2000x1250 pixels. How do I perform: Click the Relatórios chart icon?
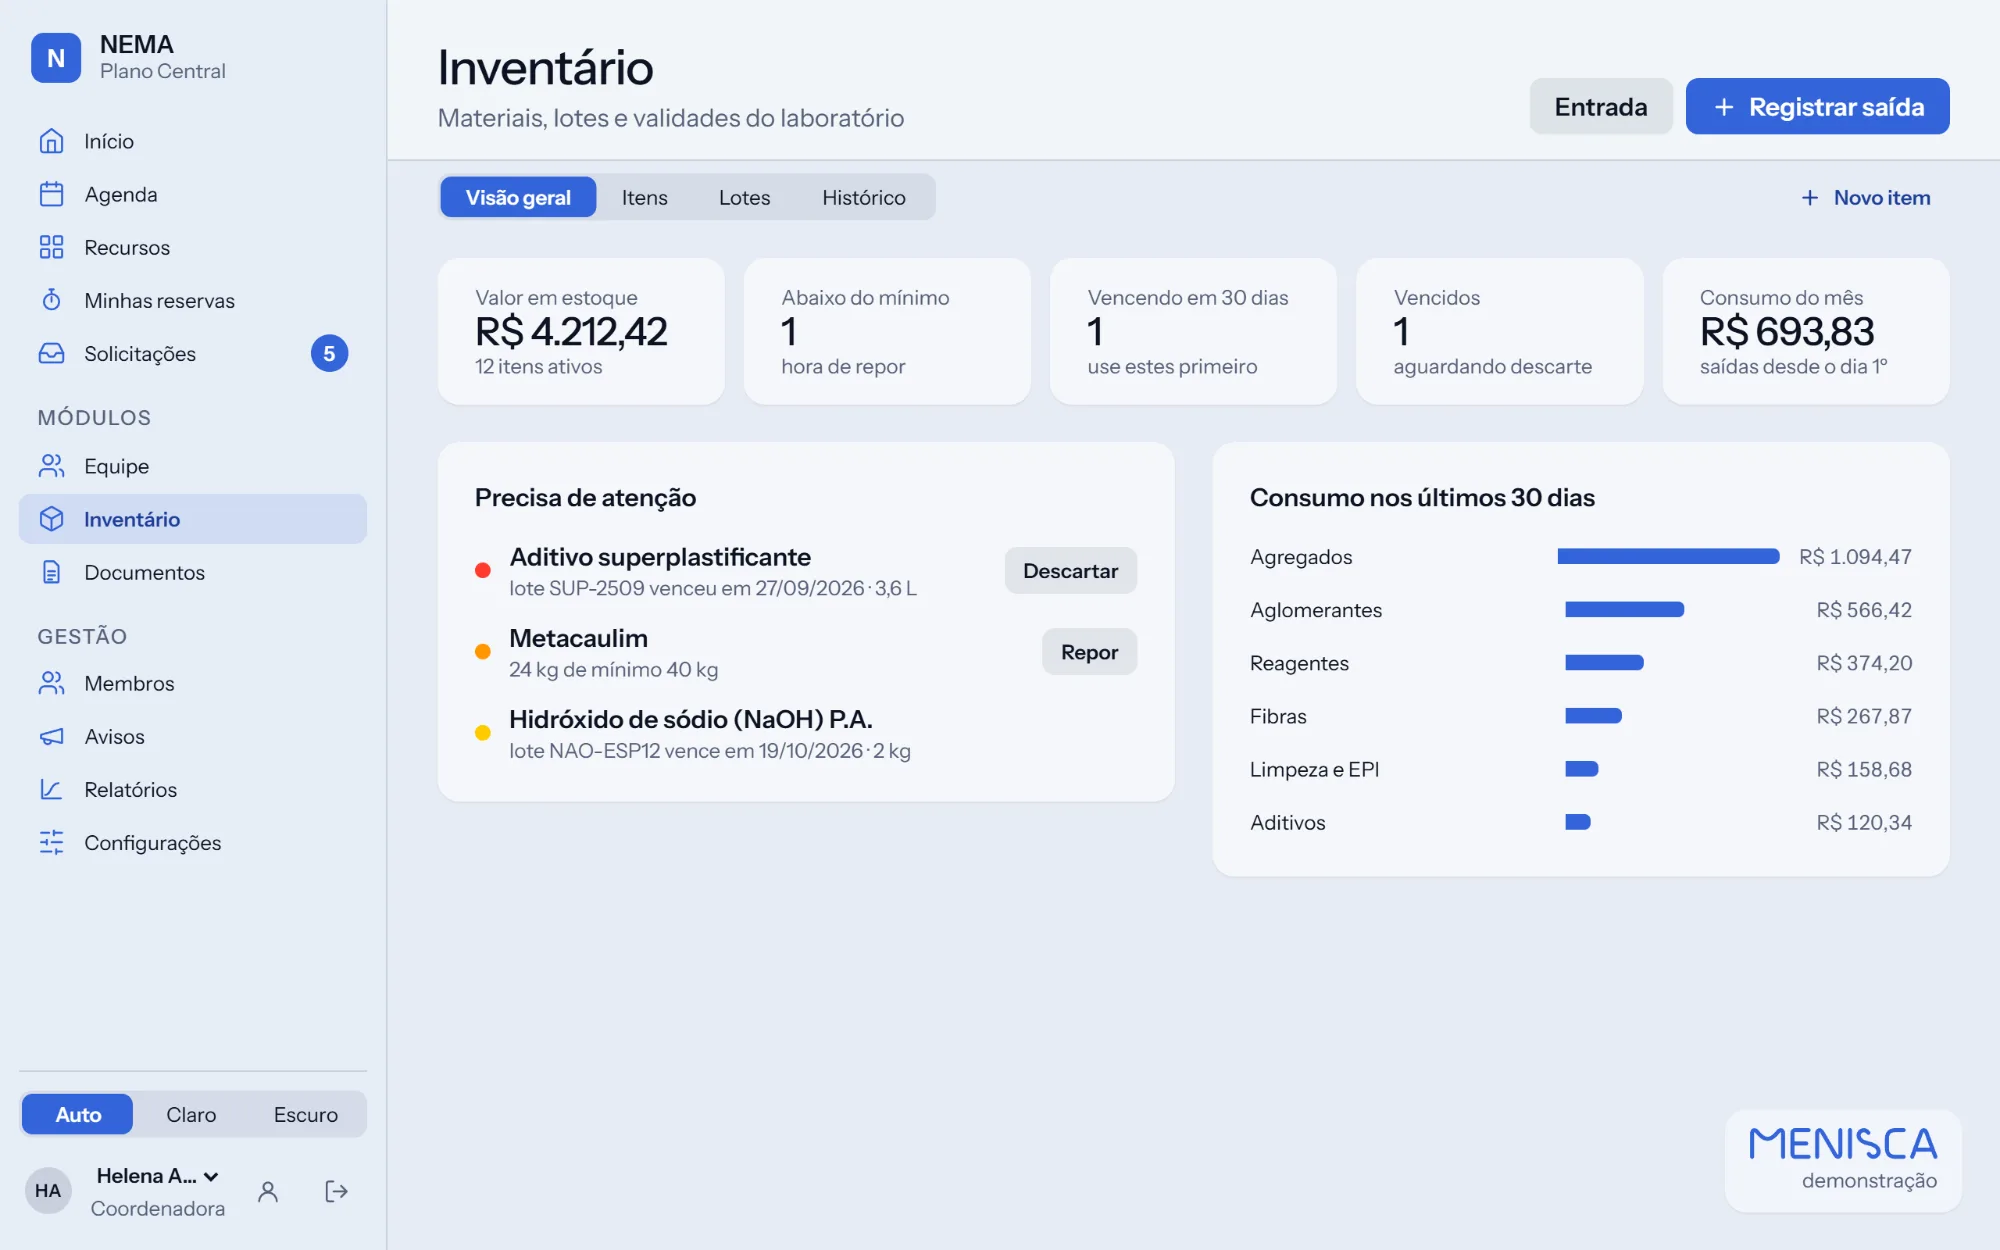(51, 789)
